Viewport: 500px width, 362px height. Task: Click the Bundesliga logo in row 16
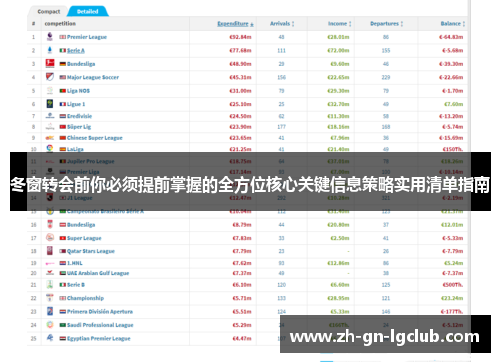pos(50,225)
